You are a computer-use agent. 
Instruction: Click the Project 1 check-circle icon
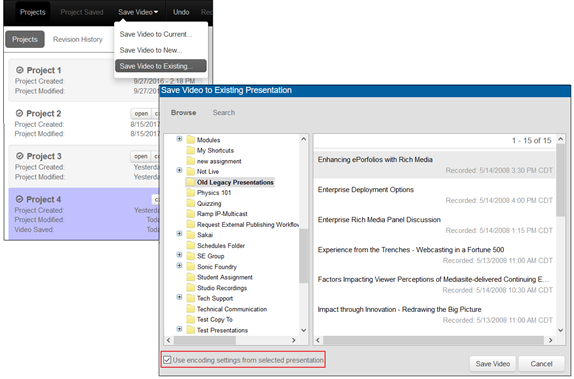[x=19, y=70]
